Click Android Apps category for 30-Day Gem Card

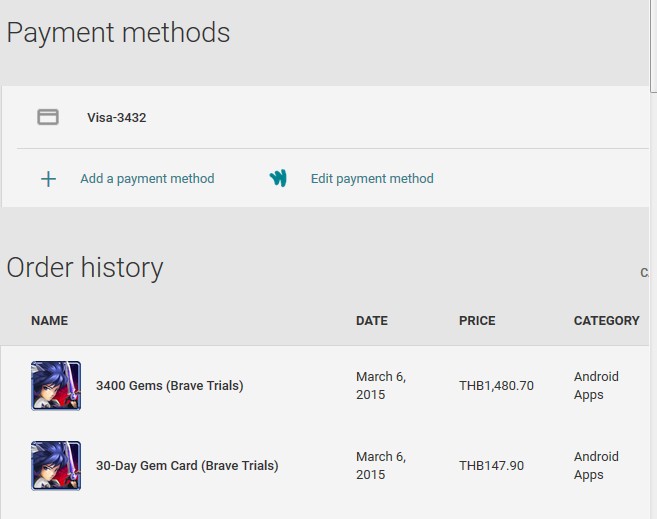[596, 465]
